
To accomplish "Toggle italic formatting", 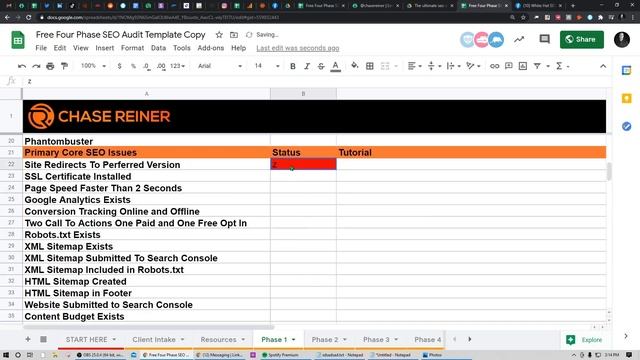I will [307, 66].
